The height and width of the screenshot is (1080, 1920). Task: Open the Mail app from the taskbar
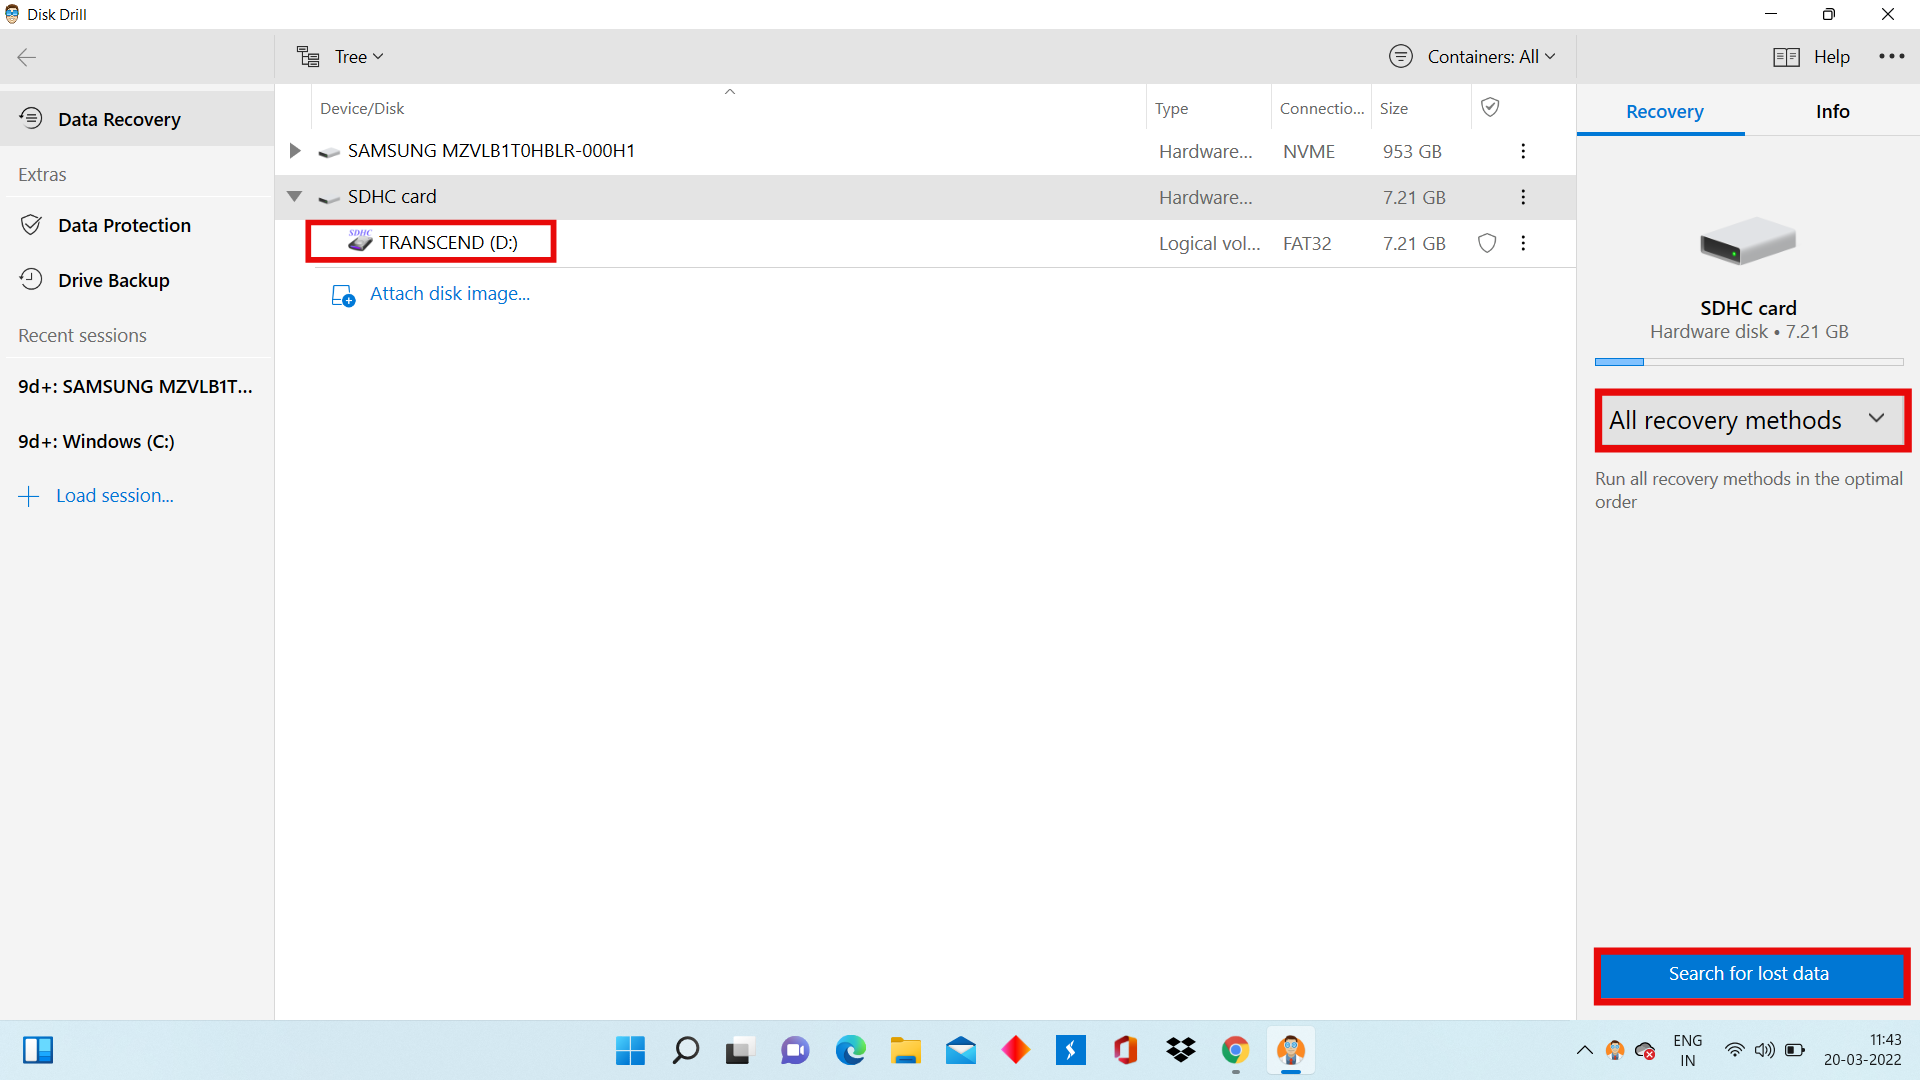coord(961,1050)
